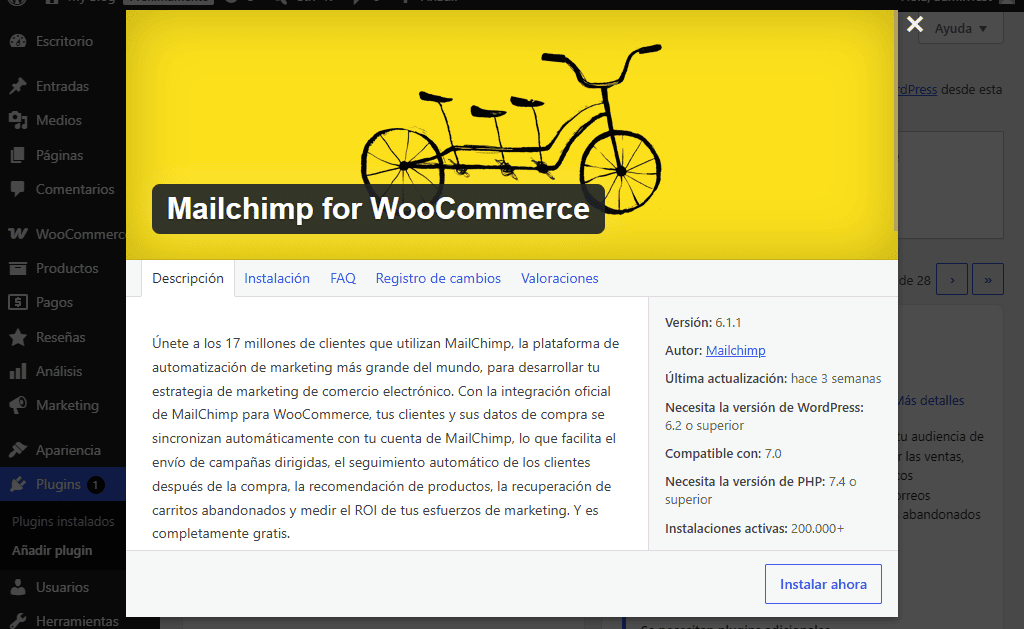
Task: Open the WooCommerce logo icon in sidebar
Action: [18, 234]
